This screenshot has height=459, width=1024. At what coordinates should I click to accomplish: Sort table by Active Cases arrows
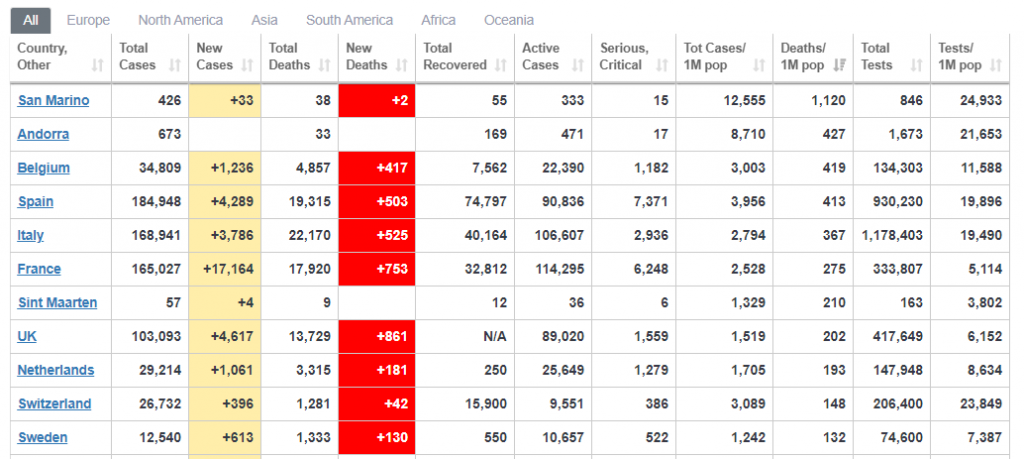point(578,65)
